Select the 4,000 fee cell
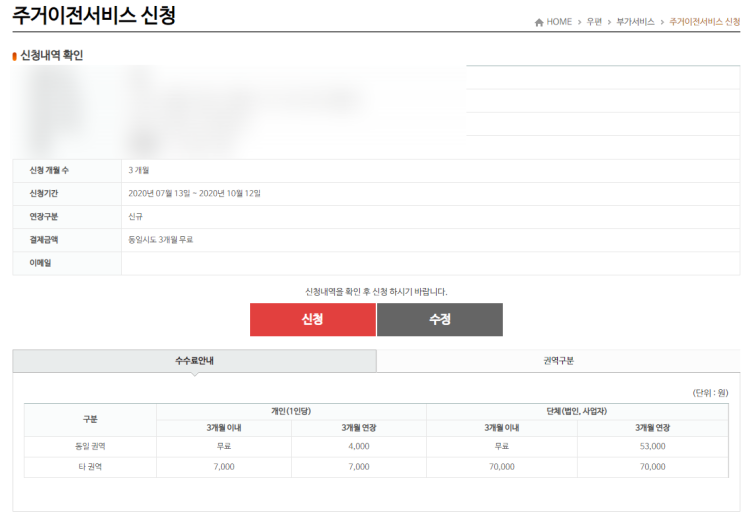 [359, 446]
